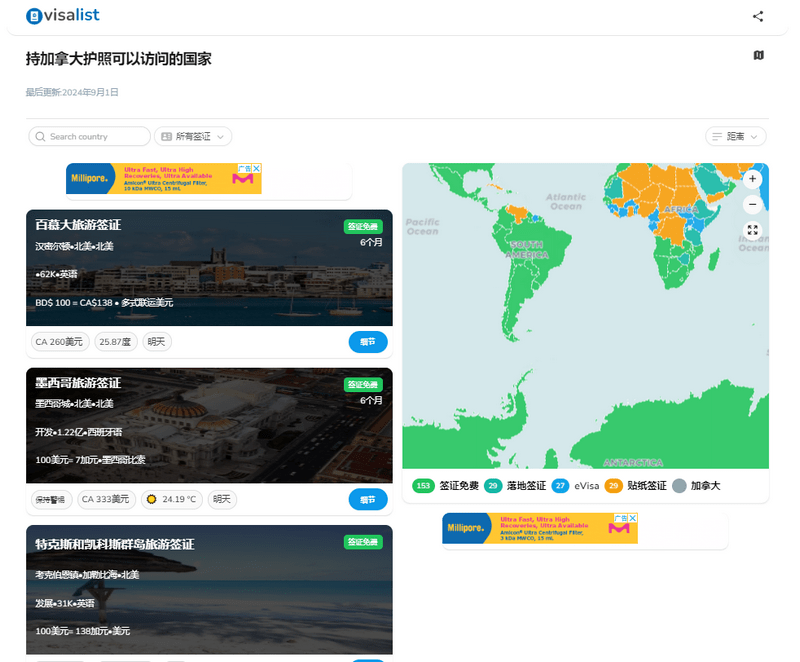Click the visalist logo icon
This screenshot has height=662, width=800.
click(35, 15)
